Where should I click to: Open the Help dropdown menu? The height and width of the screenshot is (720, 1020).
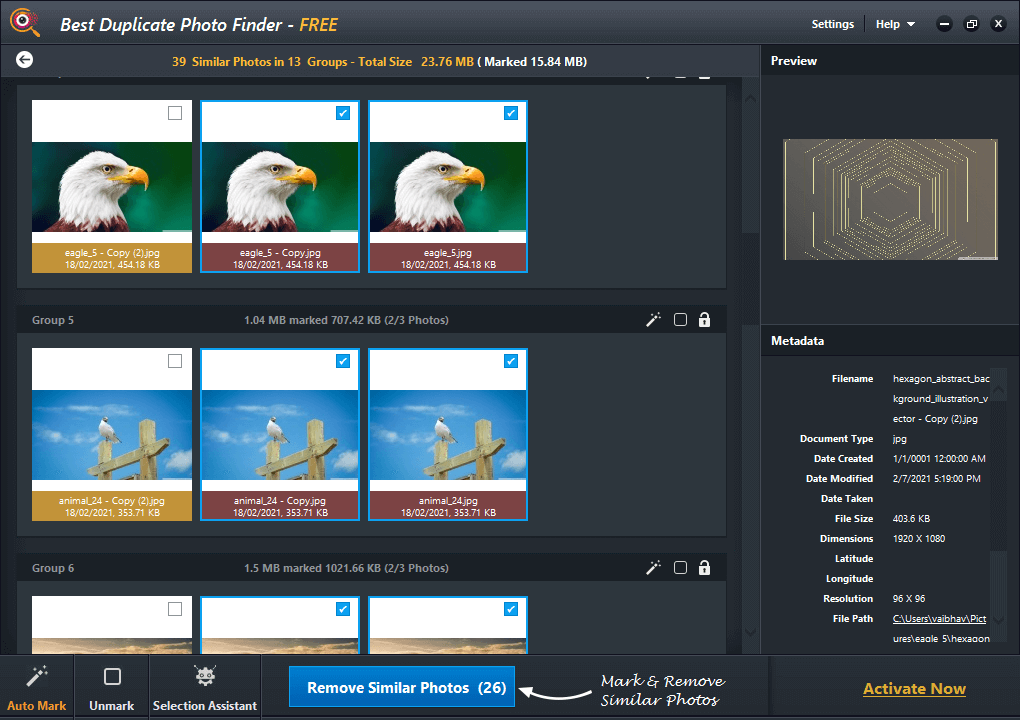pos(893,24)
